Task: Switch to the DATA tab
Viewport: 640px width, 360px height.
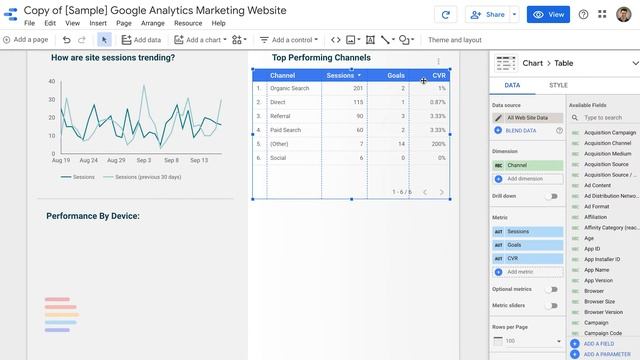Action: [x=512, y=85]
